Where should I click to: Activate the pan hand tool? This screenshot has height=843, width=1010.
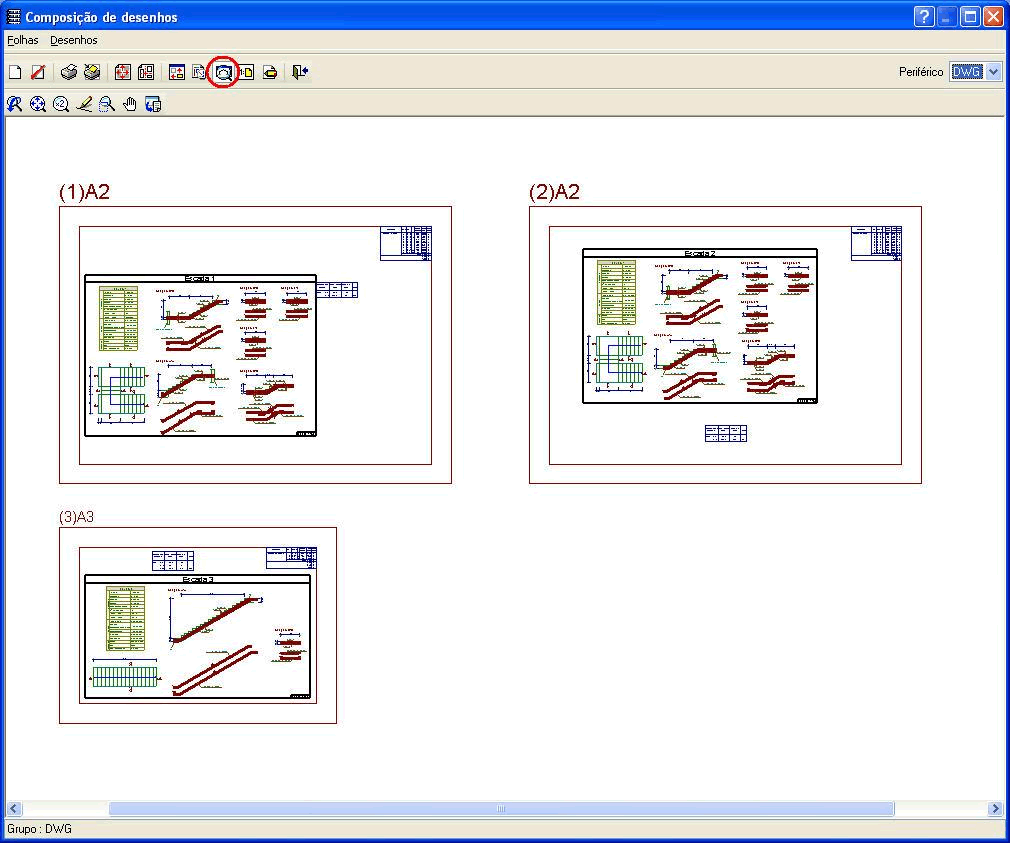[130, 104]
